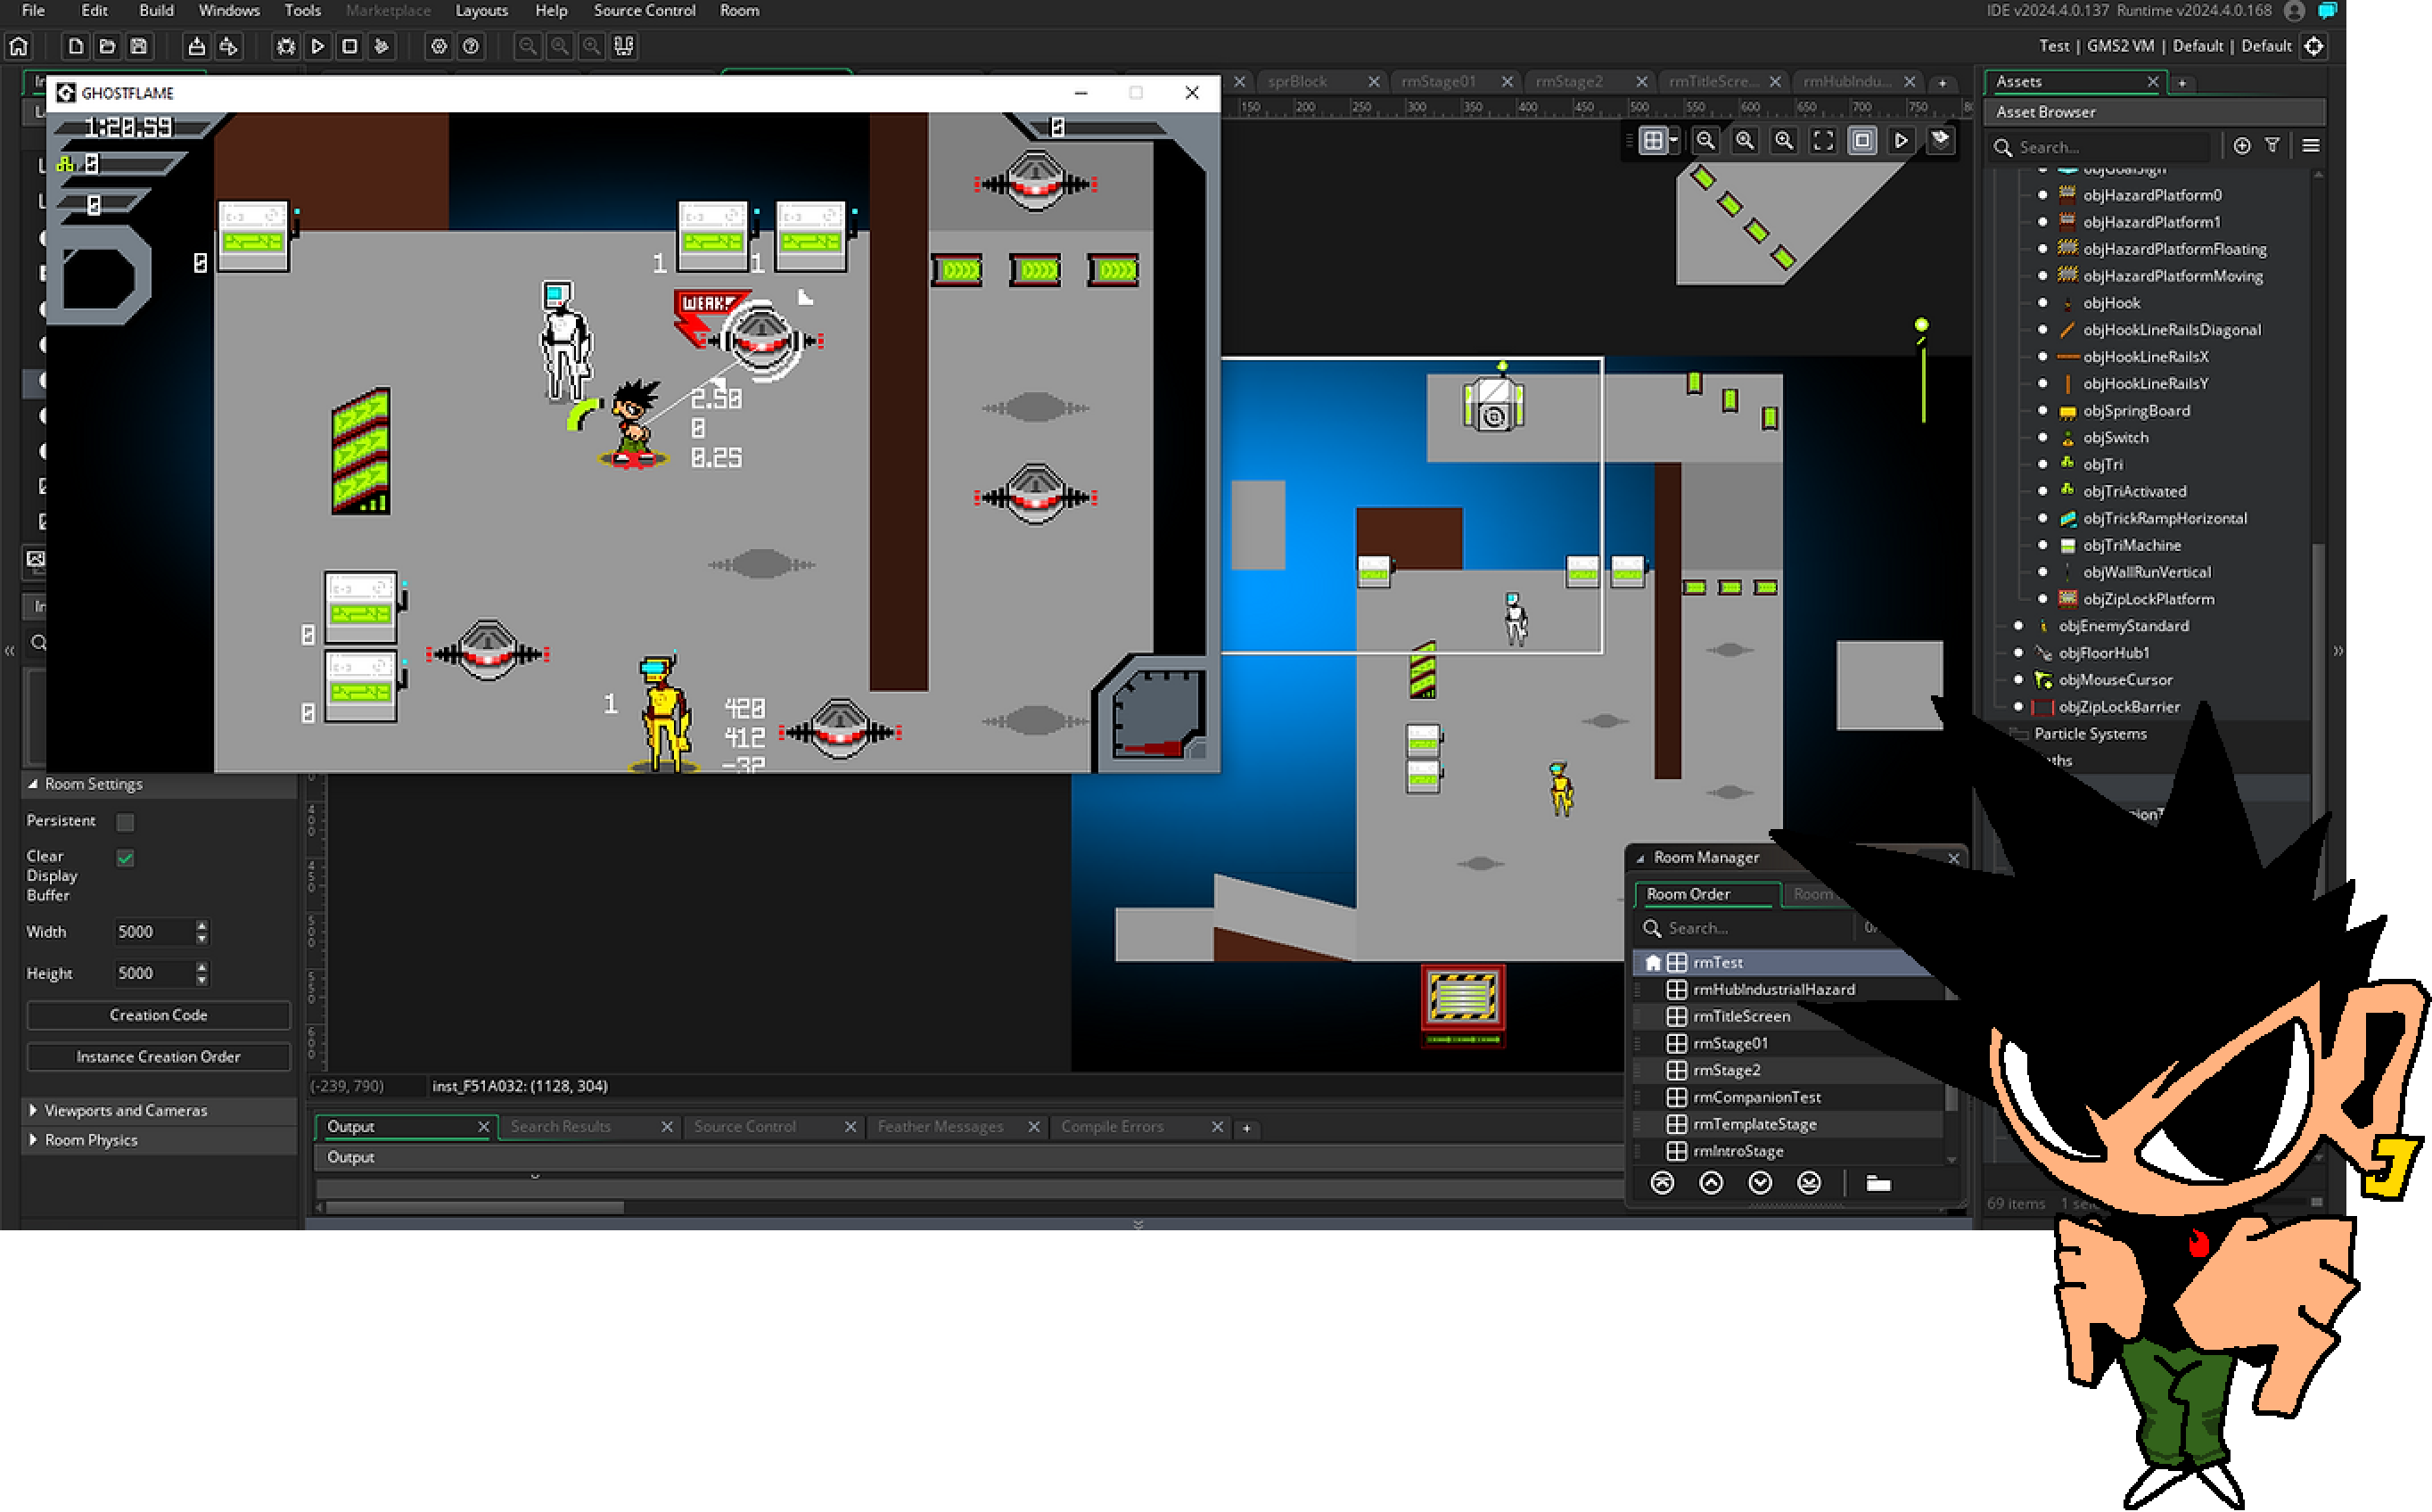Toggle the room grid display
This screenshot has width=2432, height=1512.
tap(1653, 141)
